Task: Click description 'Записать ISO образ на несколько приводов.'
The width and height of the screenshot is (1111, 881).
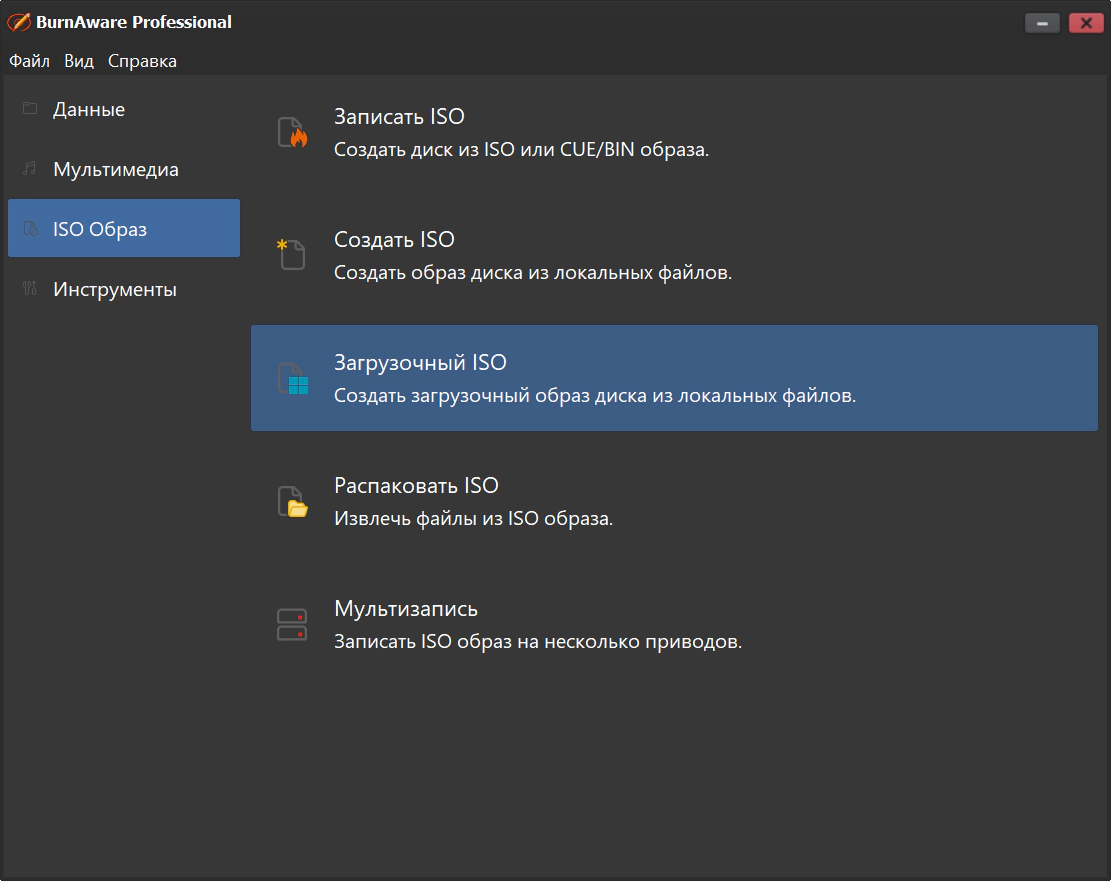Action: [x=538, y=641]
